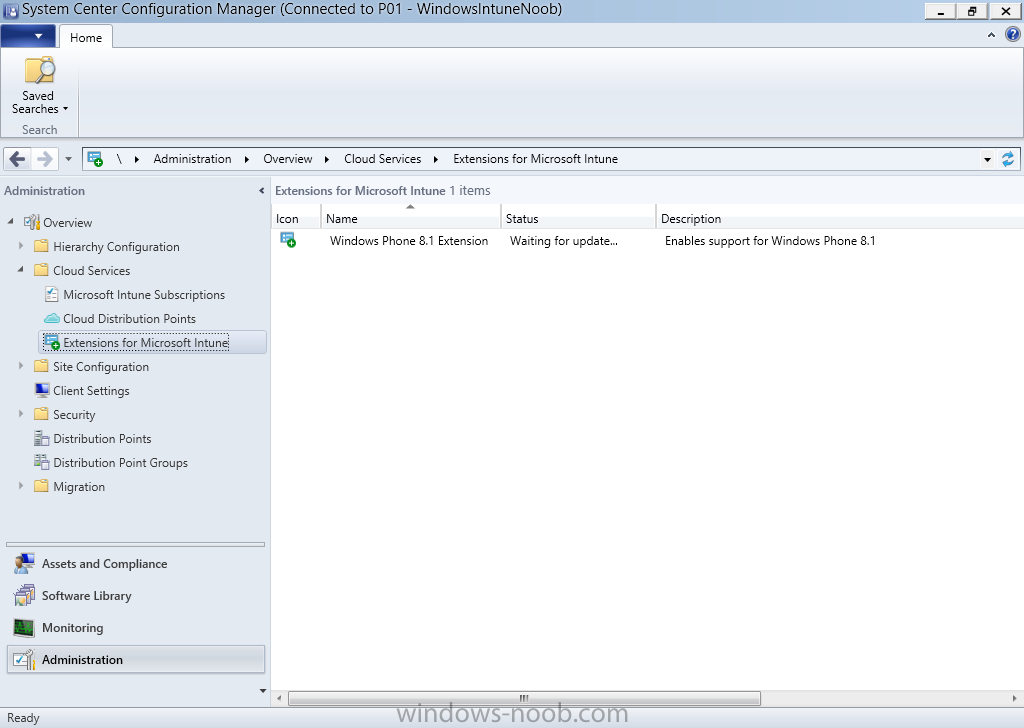Click Cloud Services in the breadcrumb

(383, 159)
